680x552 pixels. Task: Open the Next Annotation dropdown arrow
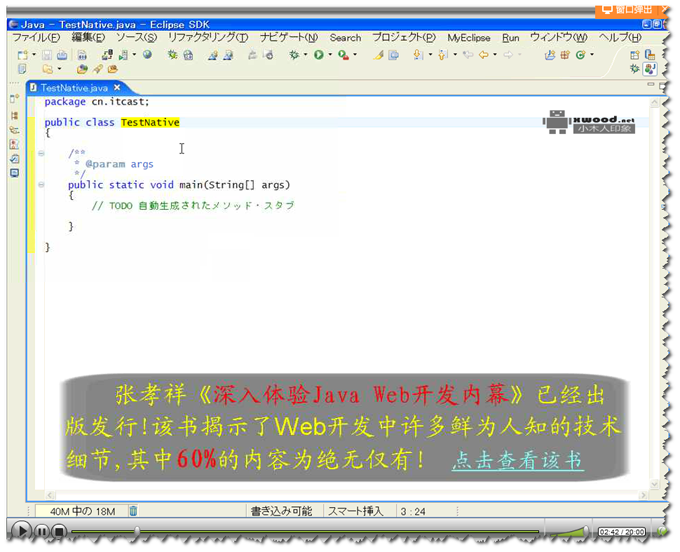click(430, 55)
